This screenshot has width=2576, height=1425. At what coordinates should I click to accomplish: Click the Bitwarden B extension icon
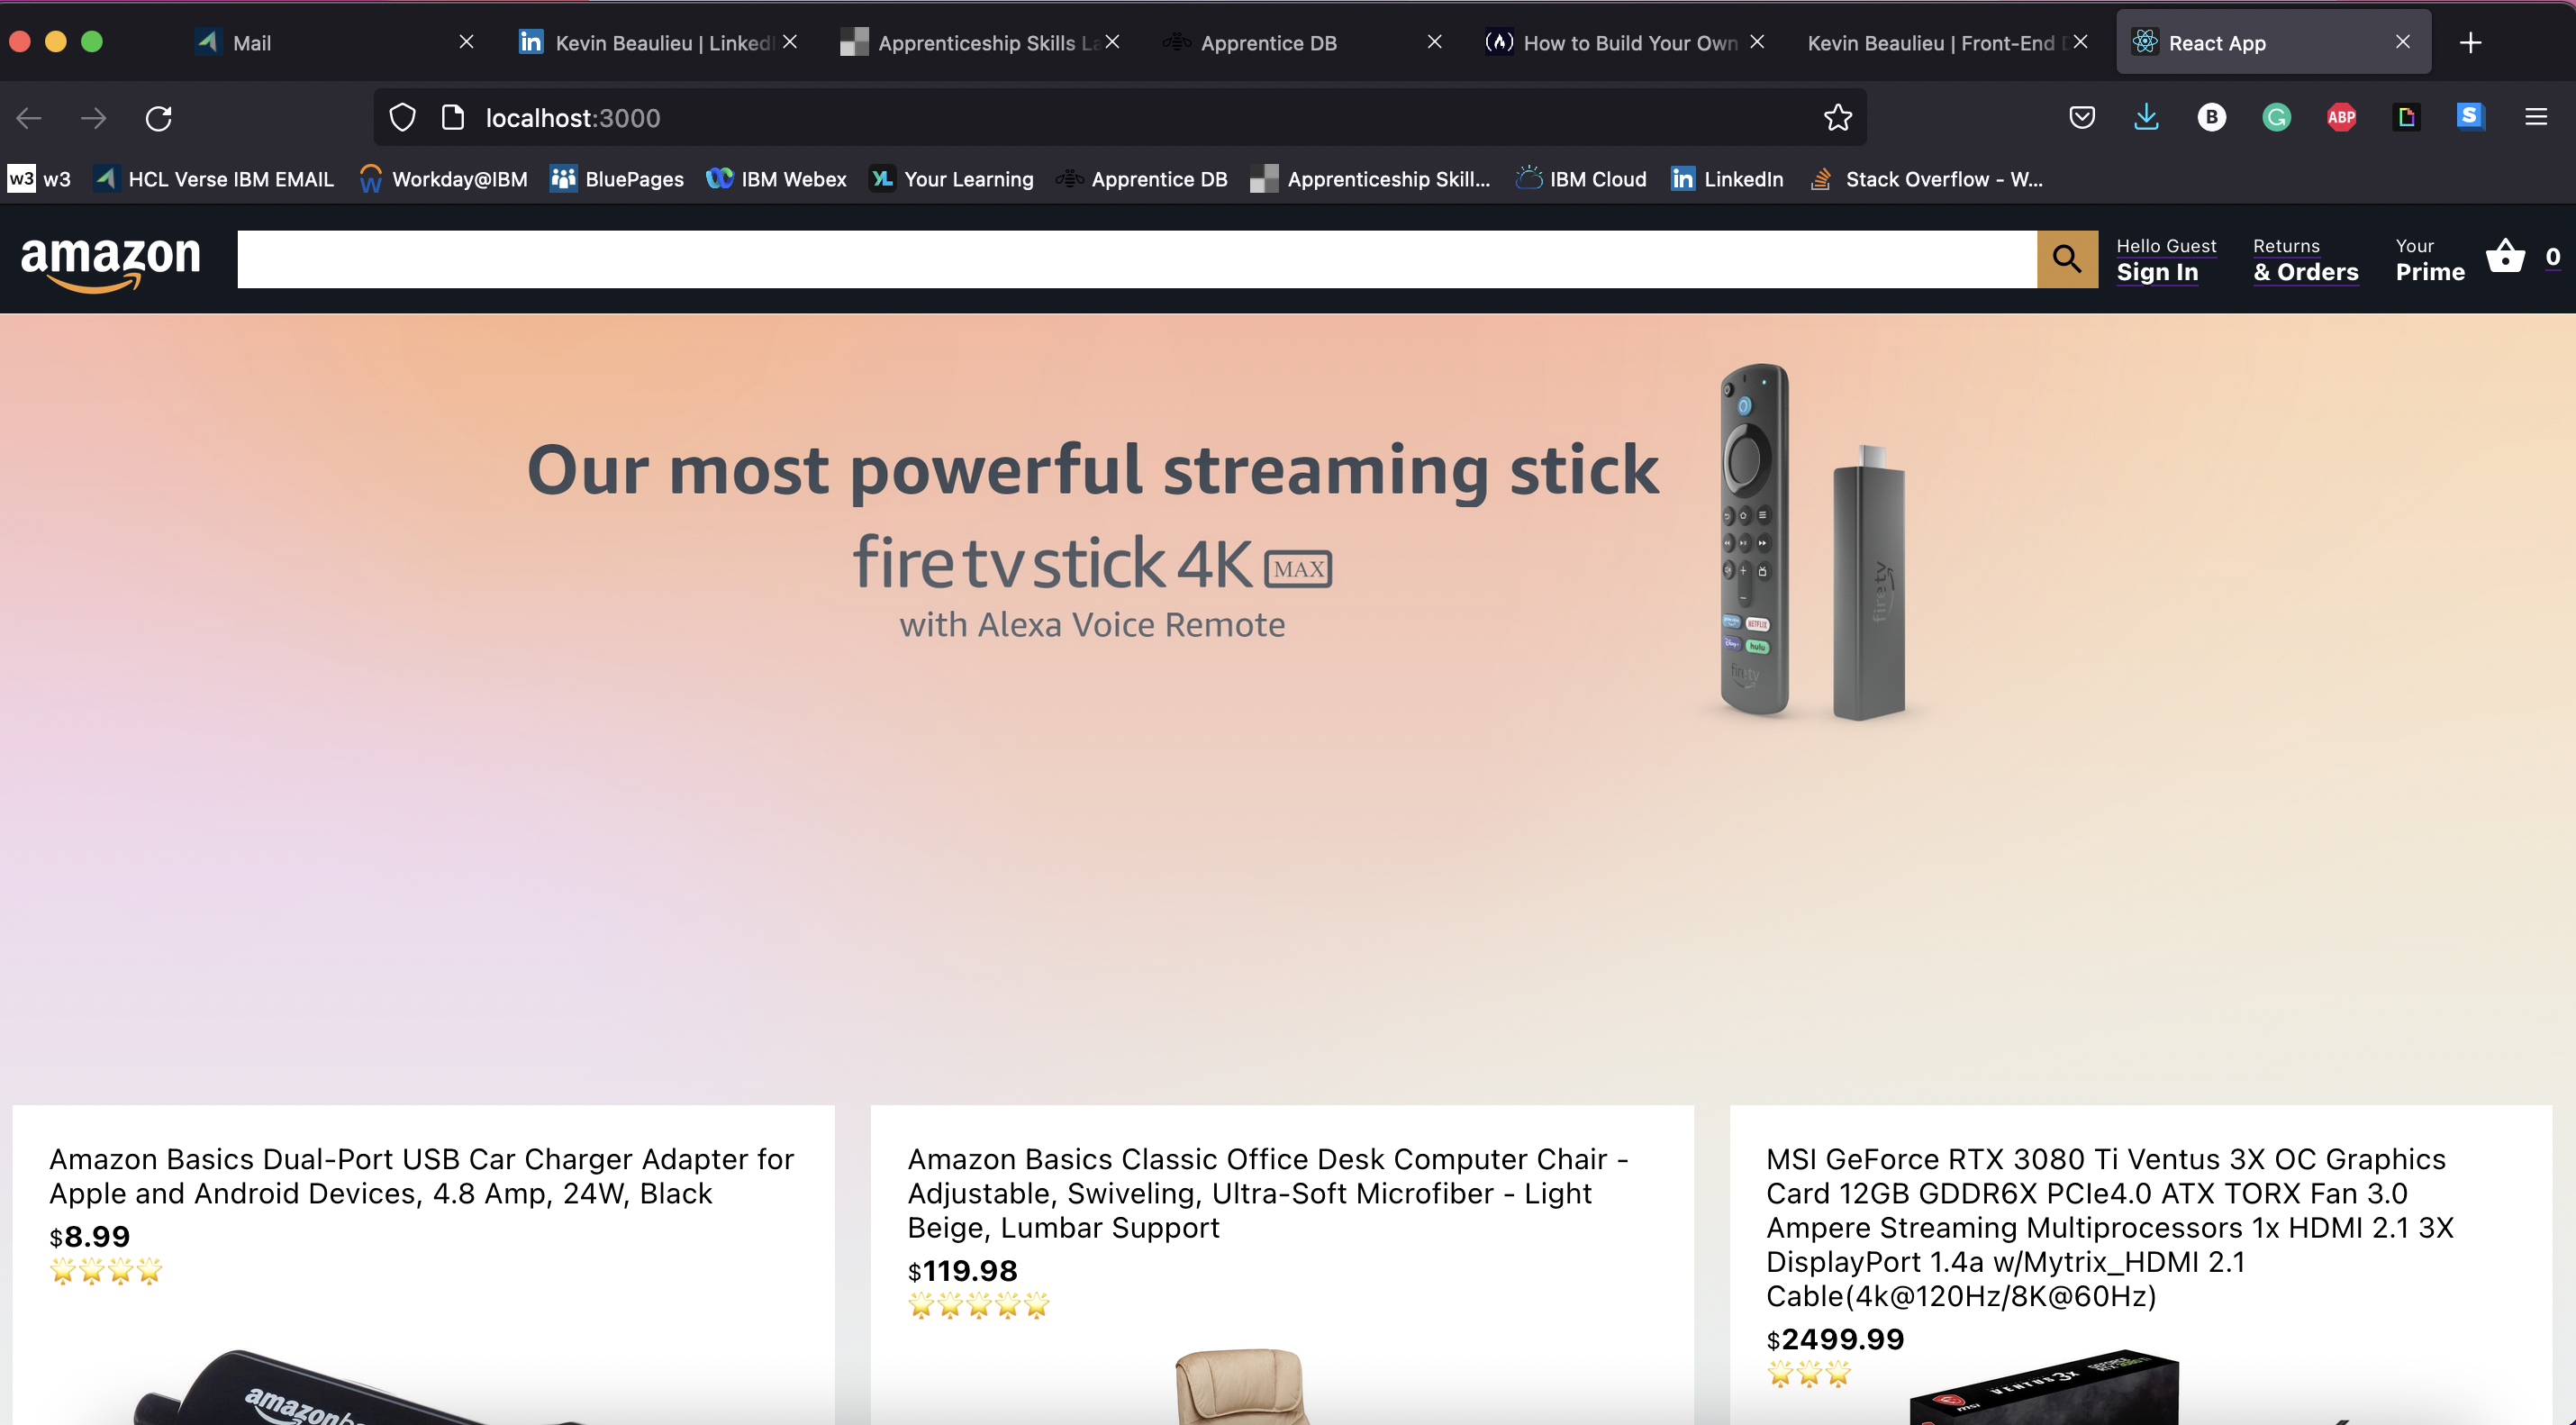pos(2212,118)
